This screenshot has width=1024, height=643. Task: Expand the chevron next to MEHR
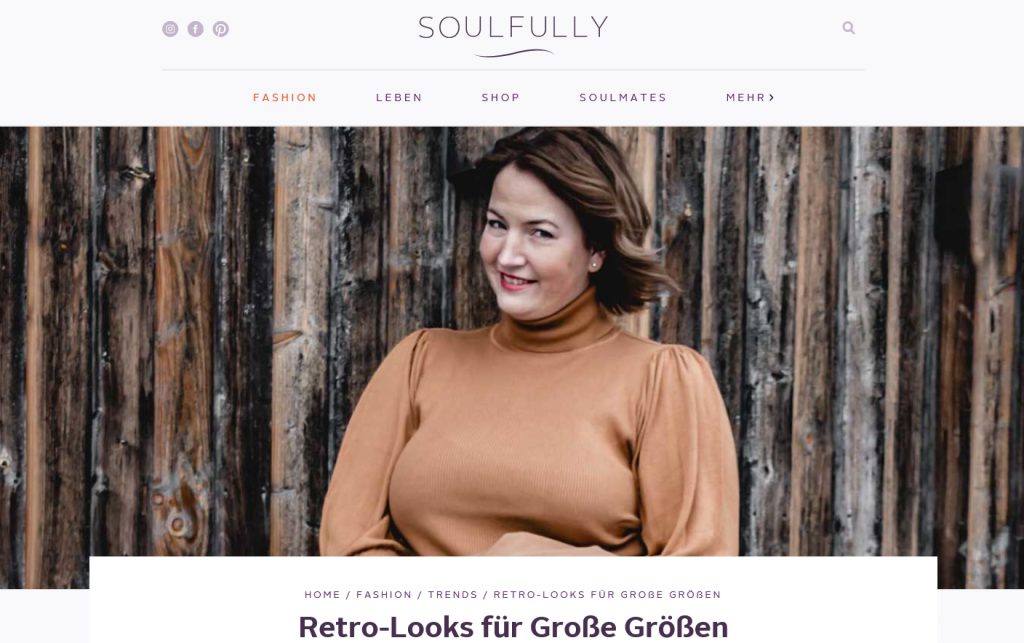point(772,97)
